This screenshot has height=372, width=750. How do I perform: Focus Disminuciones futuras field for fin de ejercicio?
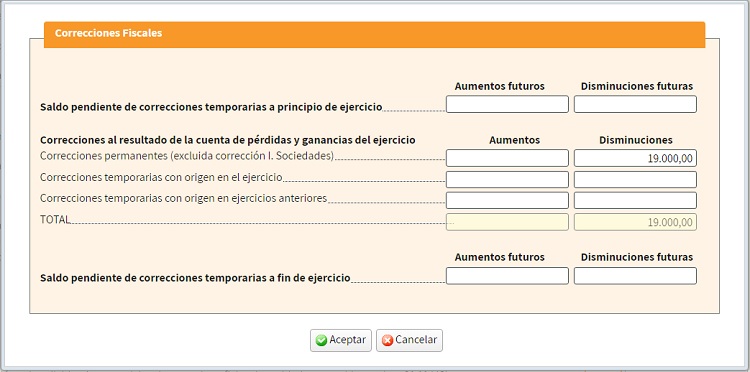(x=635, y=276)
